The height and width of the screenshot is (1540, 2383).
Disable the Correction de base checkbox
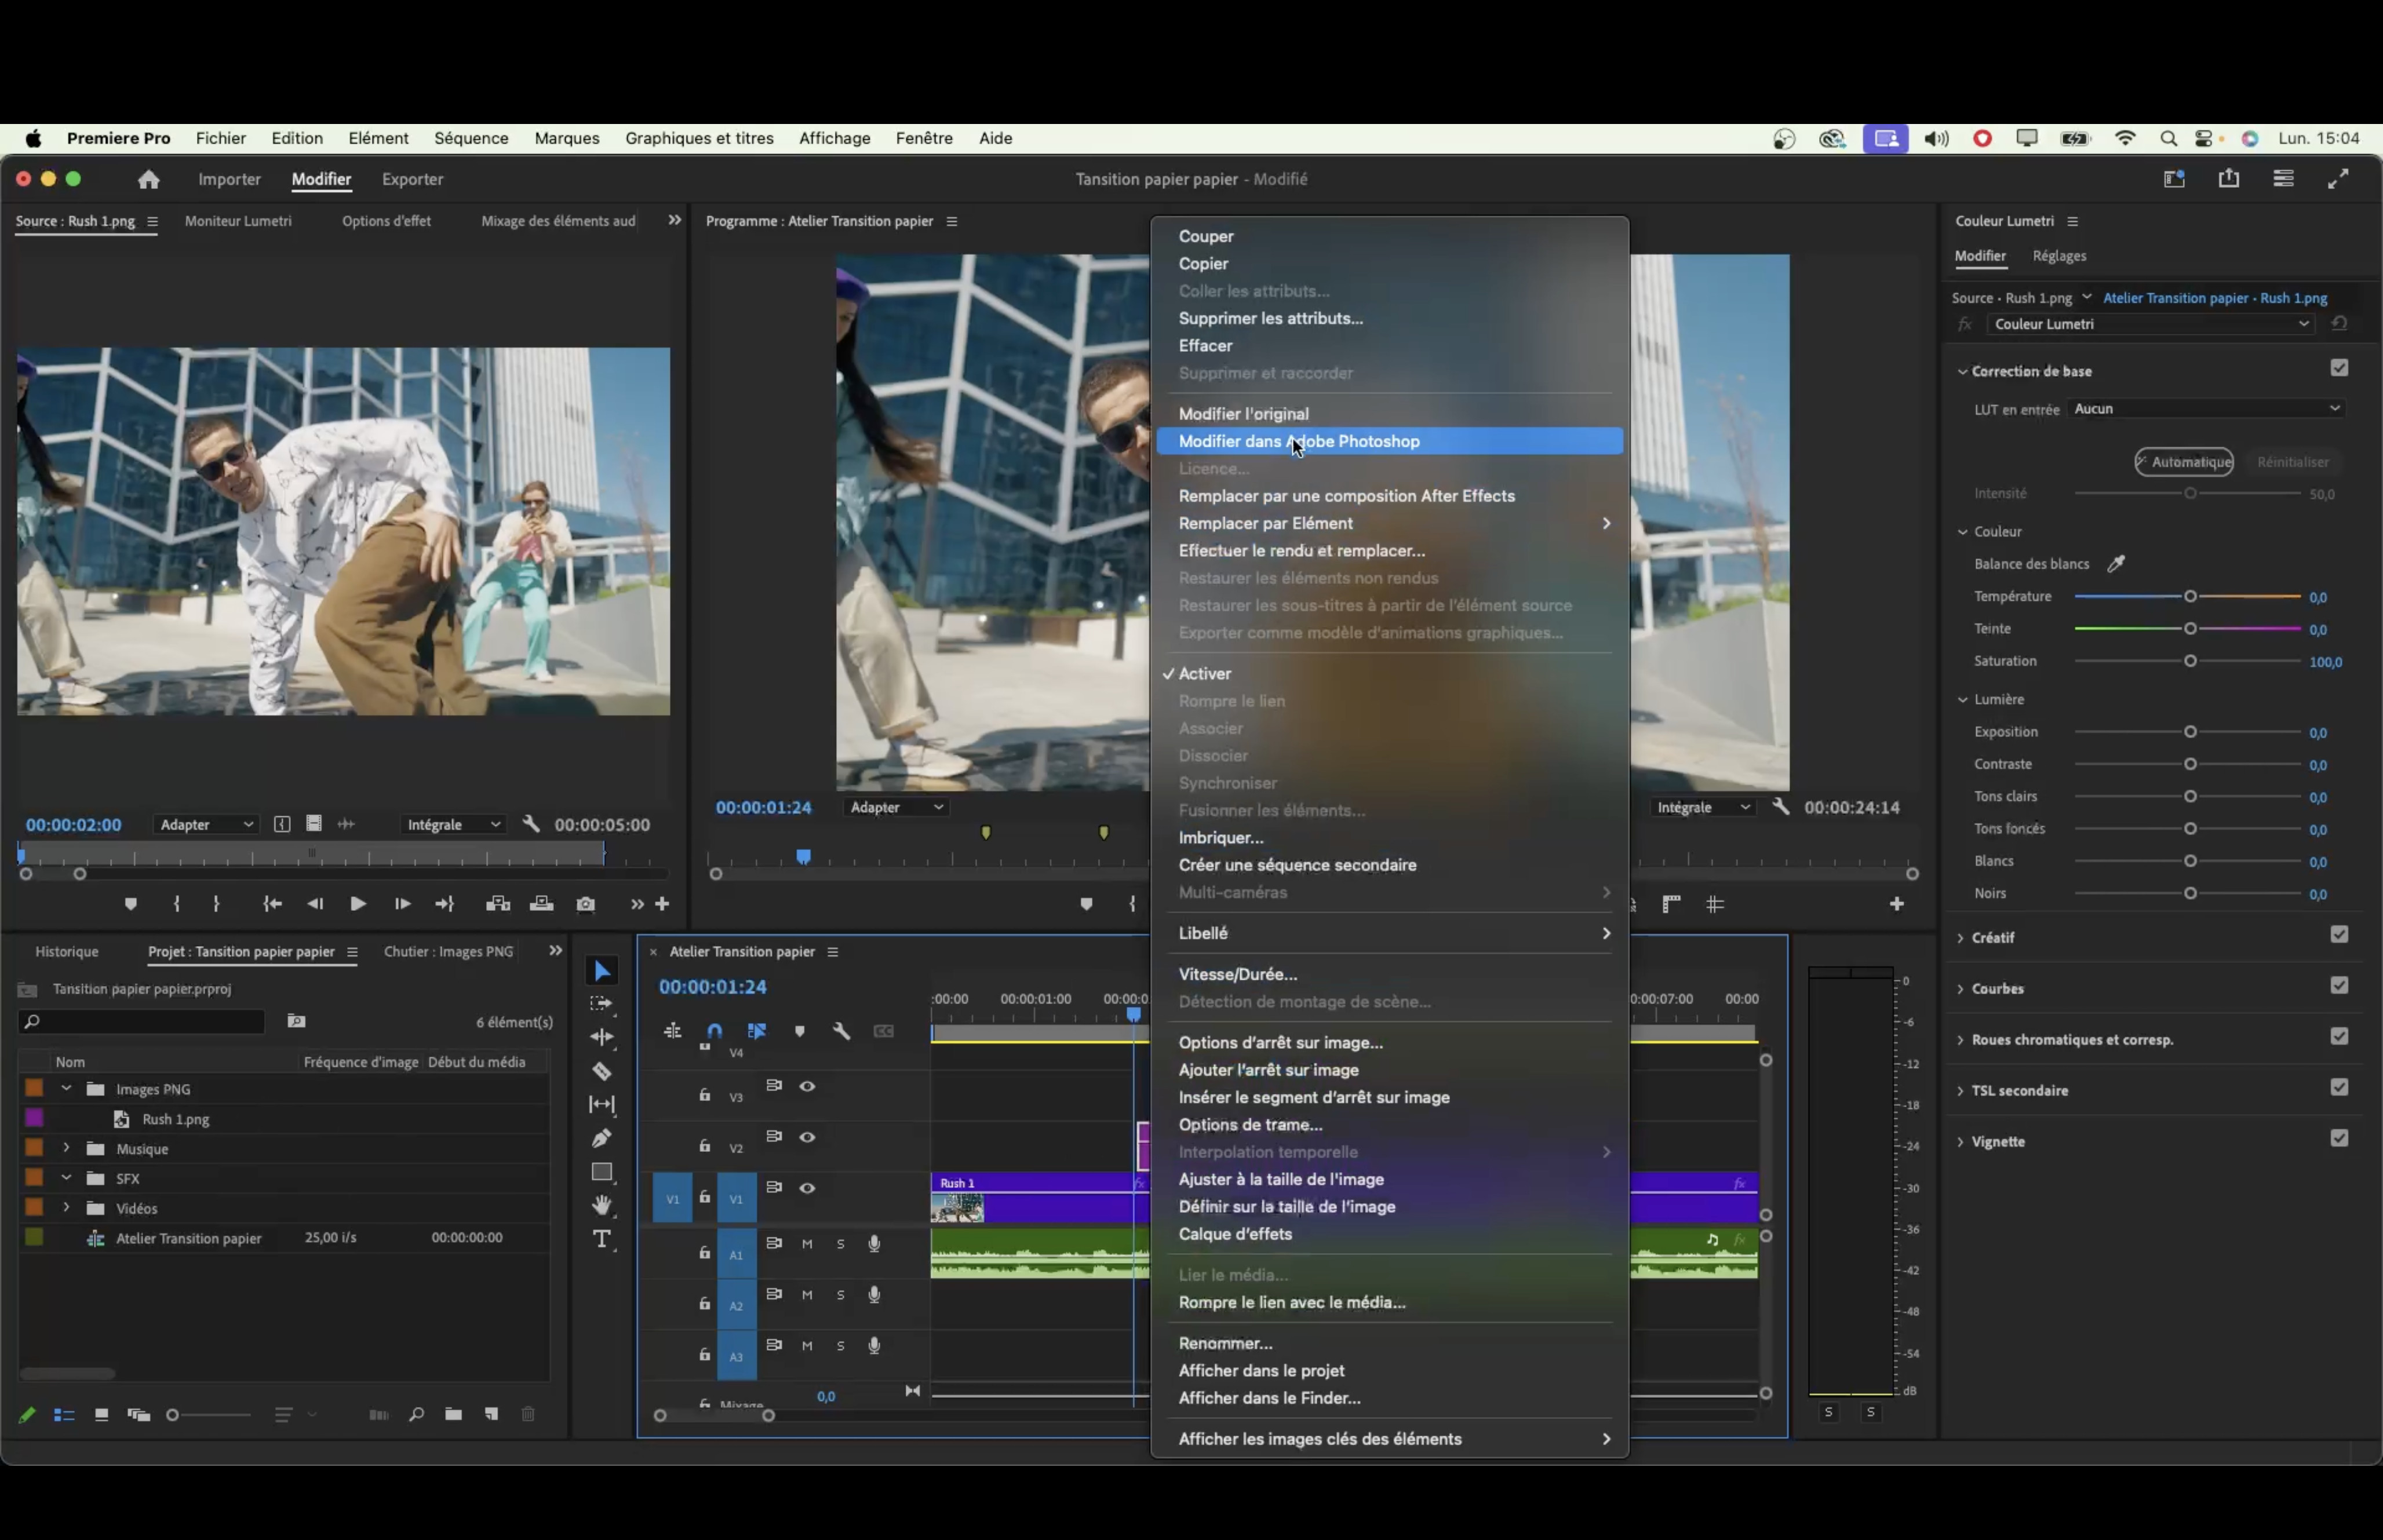tap(2338, 368)
